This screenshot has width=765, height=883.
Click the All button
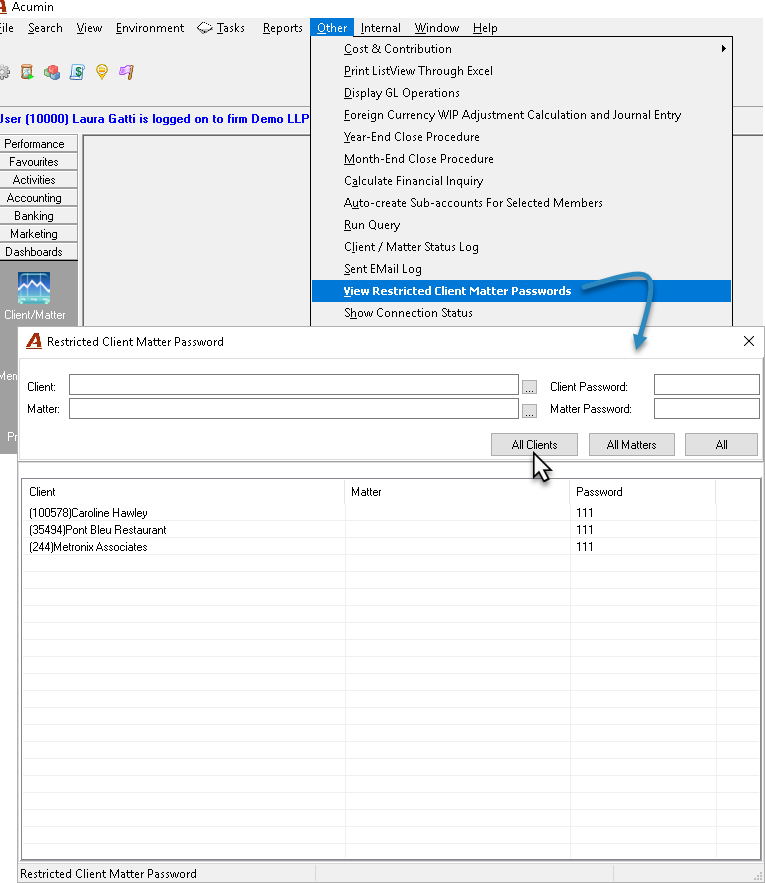click(x=721, y=444)
